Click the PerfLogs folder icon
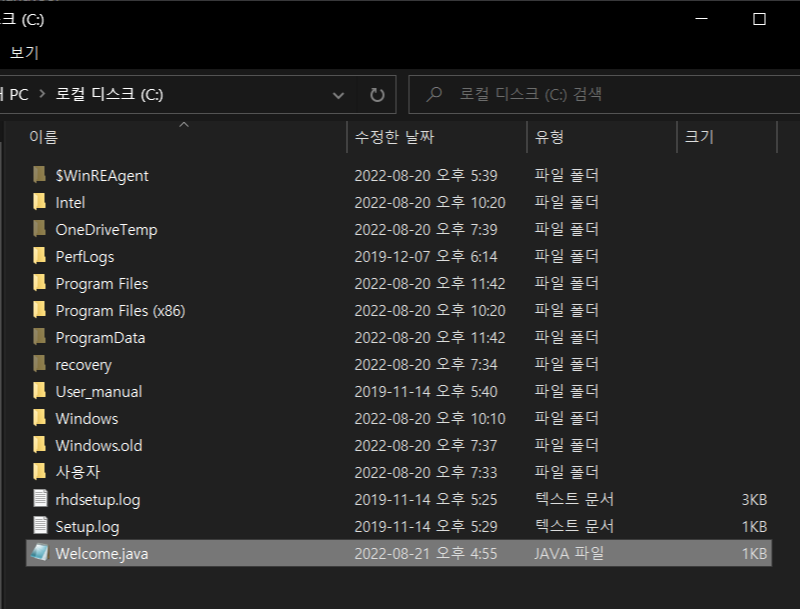800x609 pixels. 39,256
